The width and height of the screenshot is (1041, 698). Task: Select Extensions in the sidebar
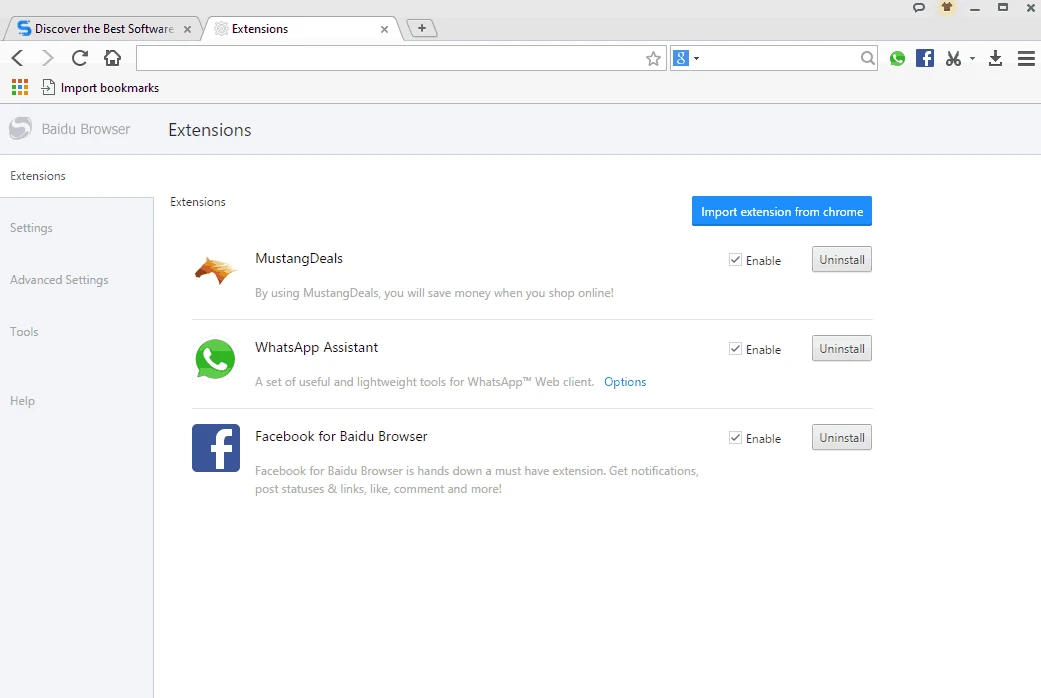[x=38, y=176]
